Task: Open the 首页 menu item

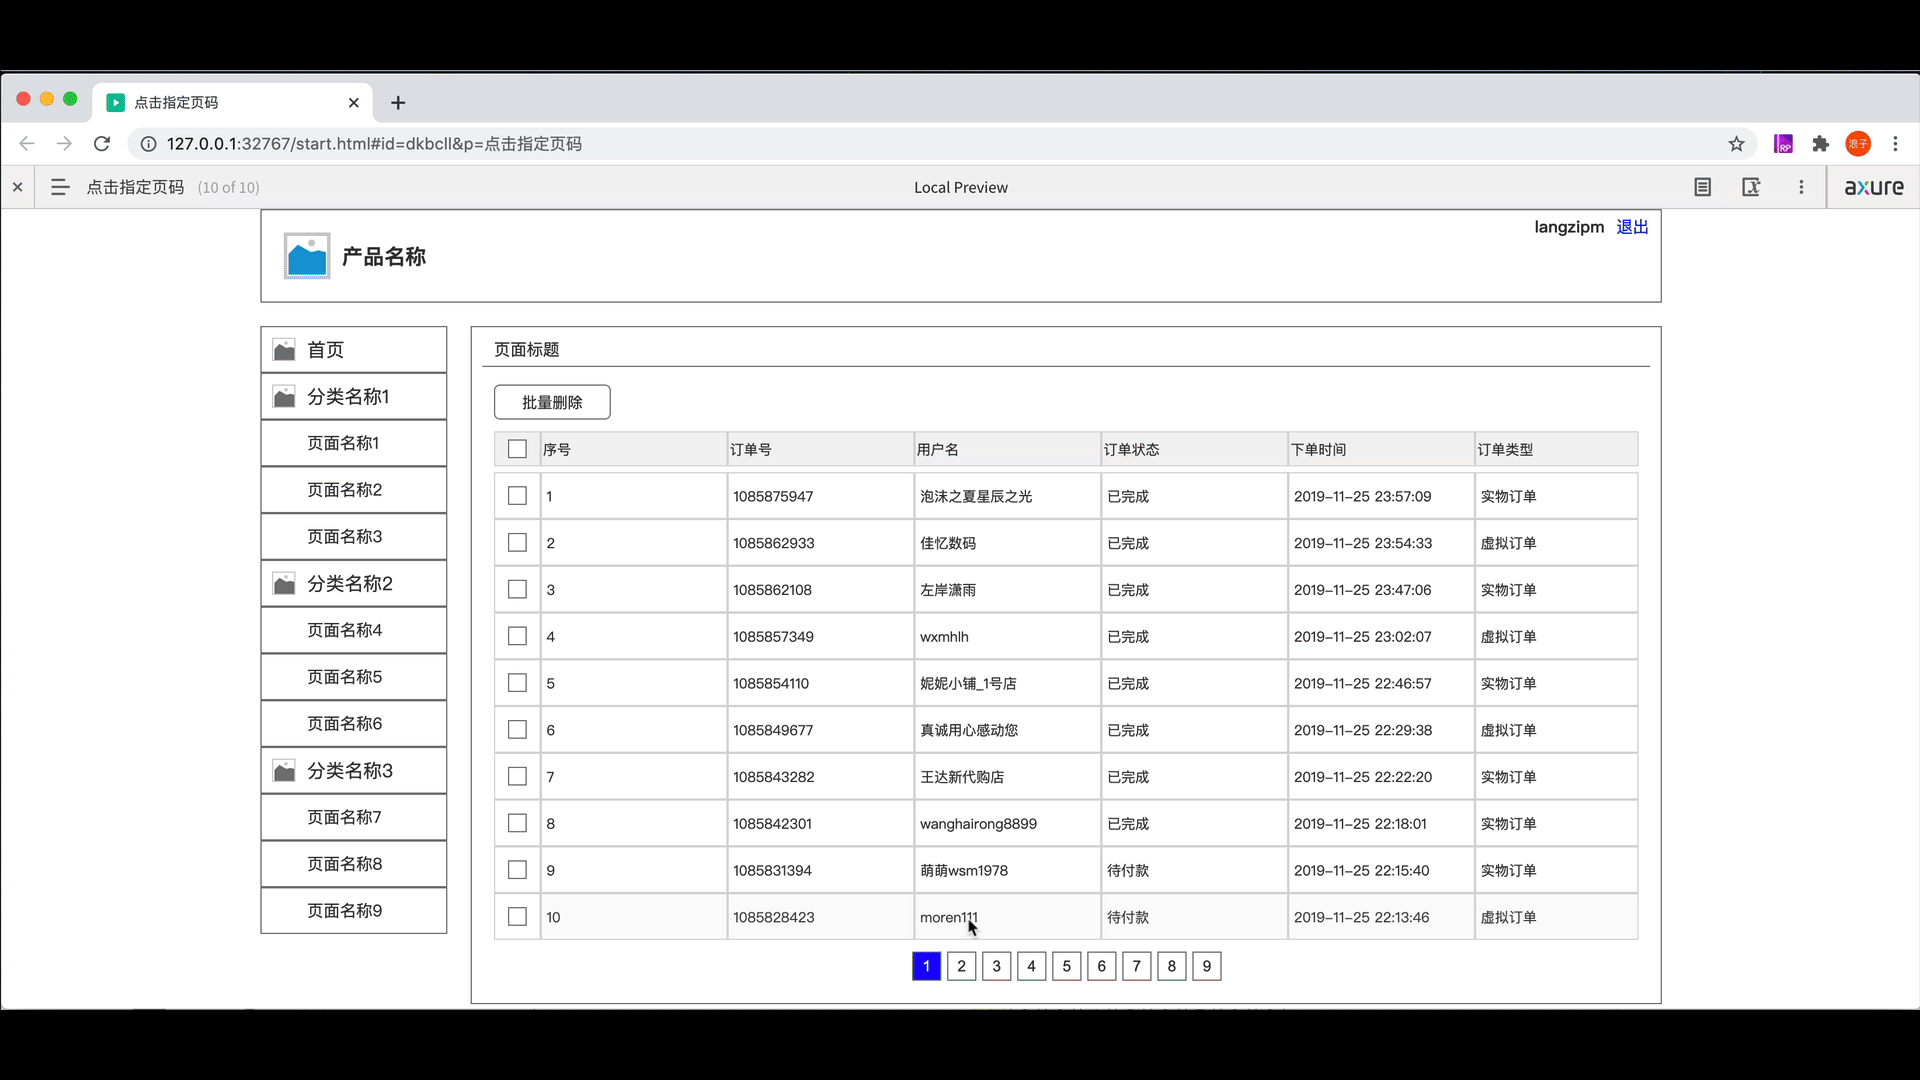Action: point(354,350)
